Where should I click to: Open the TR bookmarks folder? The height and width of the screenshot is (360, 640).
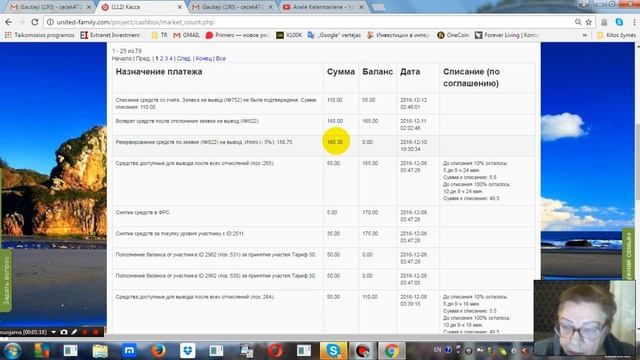click(x=159, y=35)
